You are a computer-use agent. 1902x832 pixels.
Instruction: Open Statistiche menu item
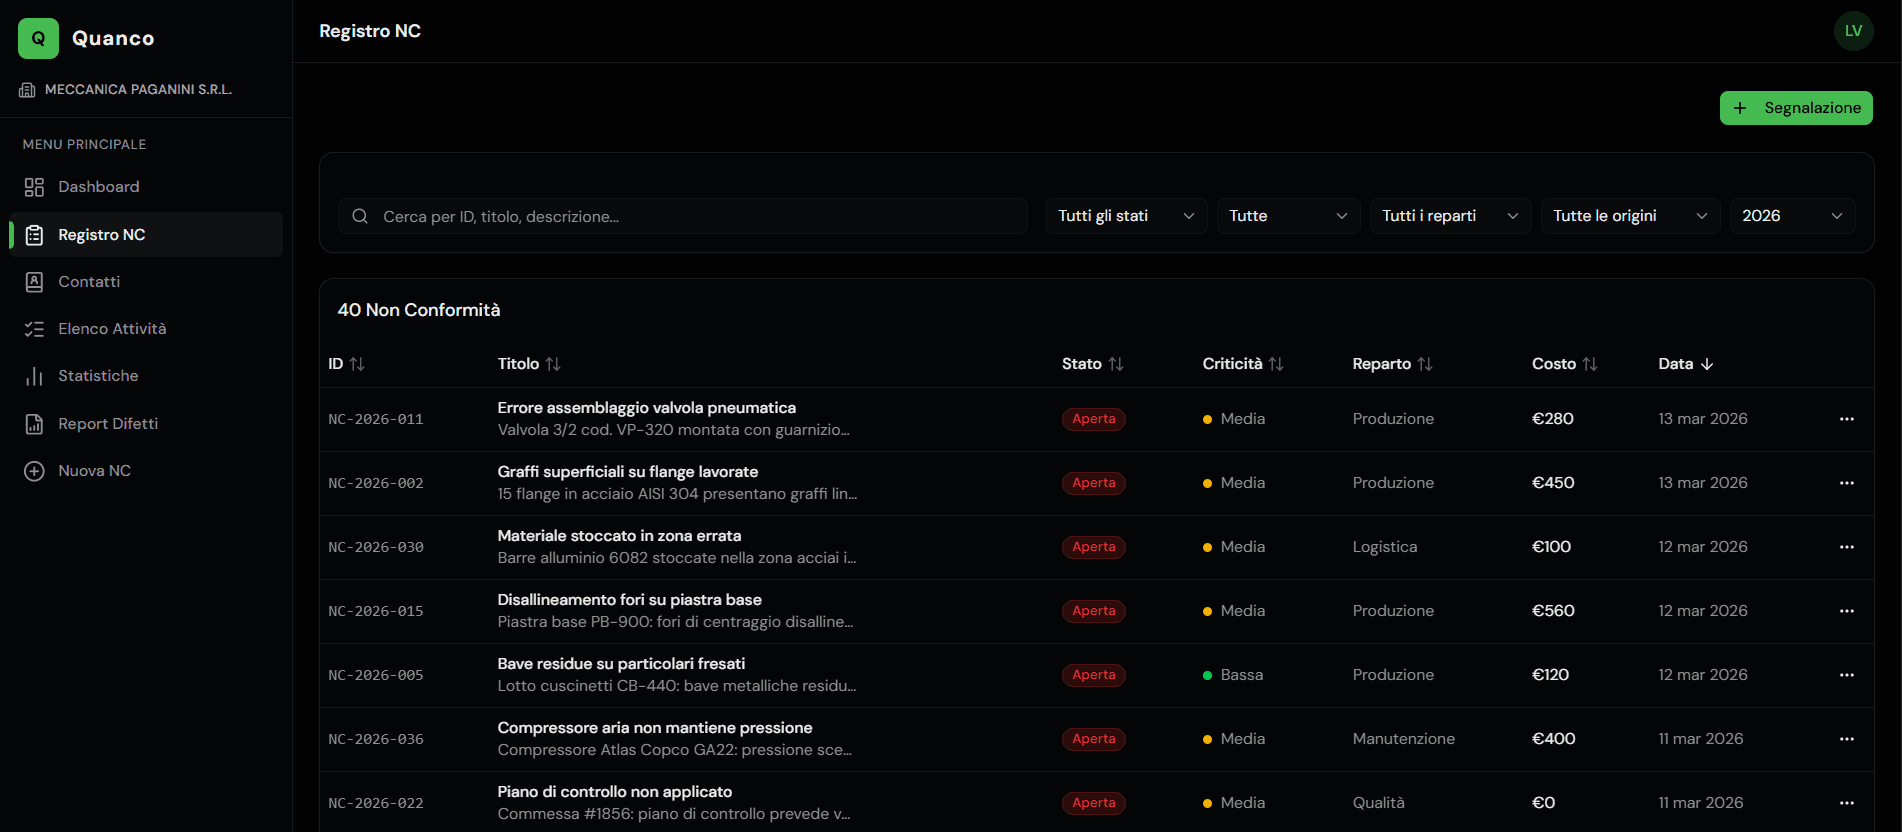[146, 376]
